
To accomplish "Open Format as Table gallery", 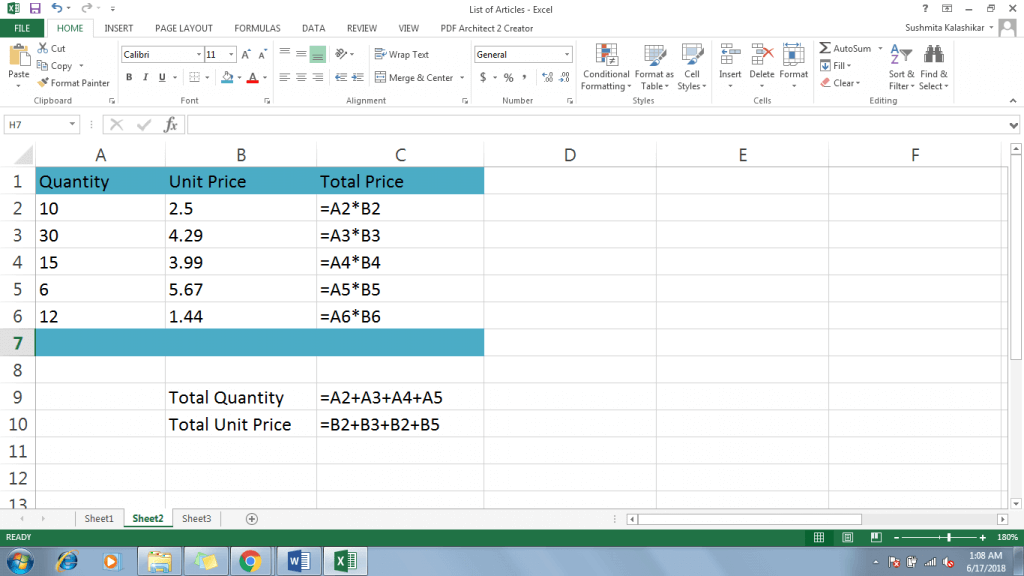I will [x=654, y=56].
